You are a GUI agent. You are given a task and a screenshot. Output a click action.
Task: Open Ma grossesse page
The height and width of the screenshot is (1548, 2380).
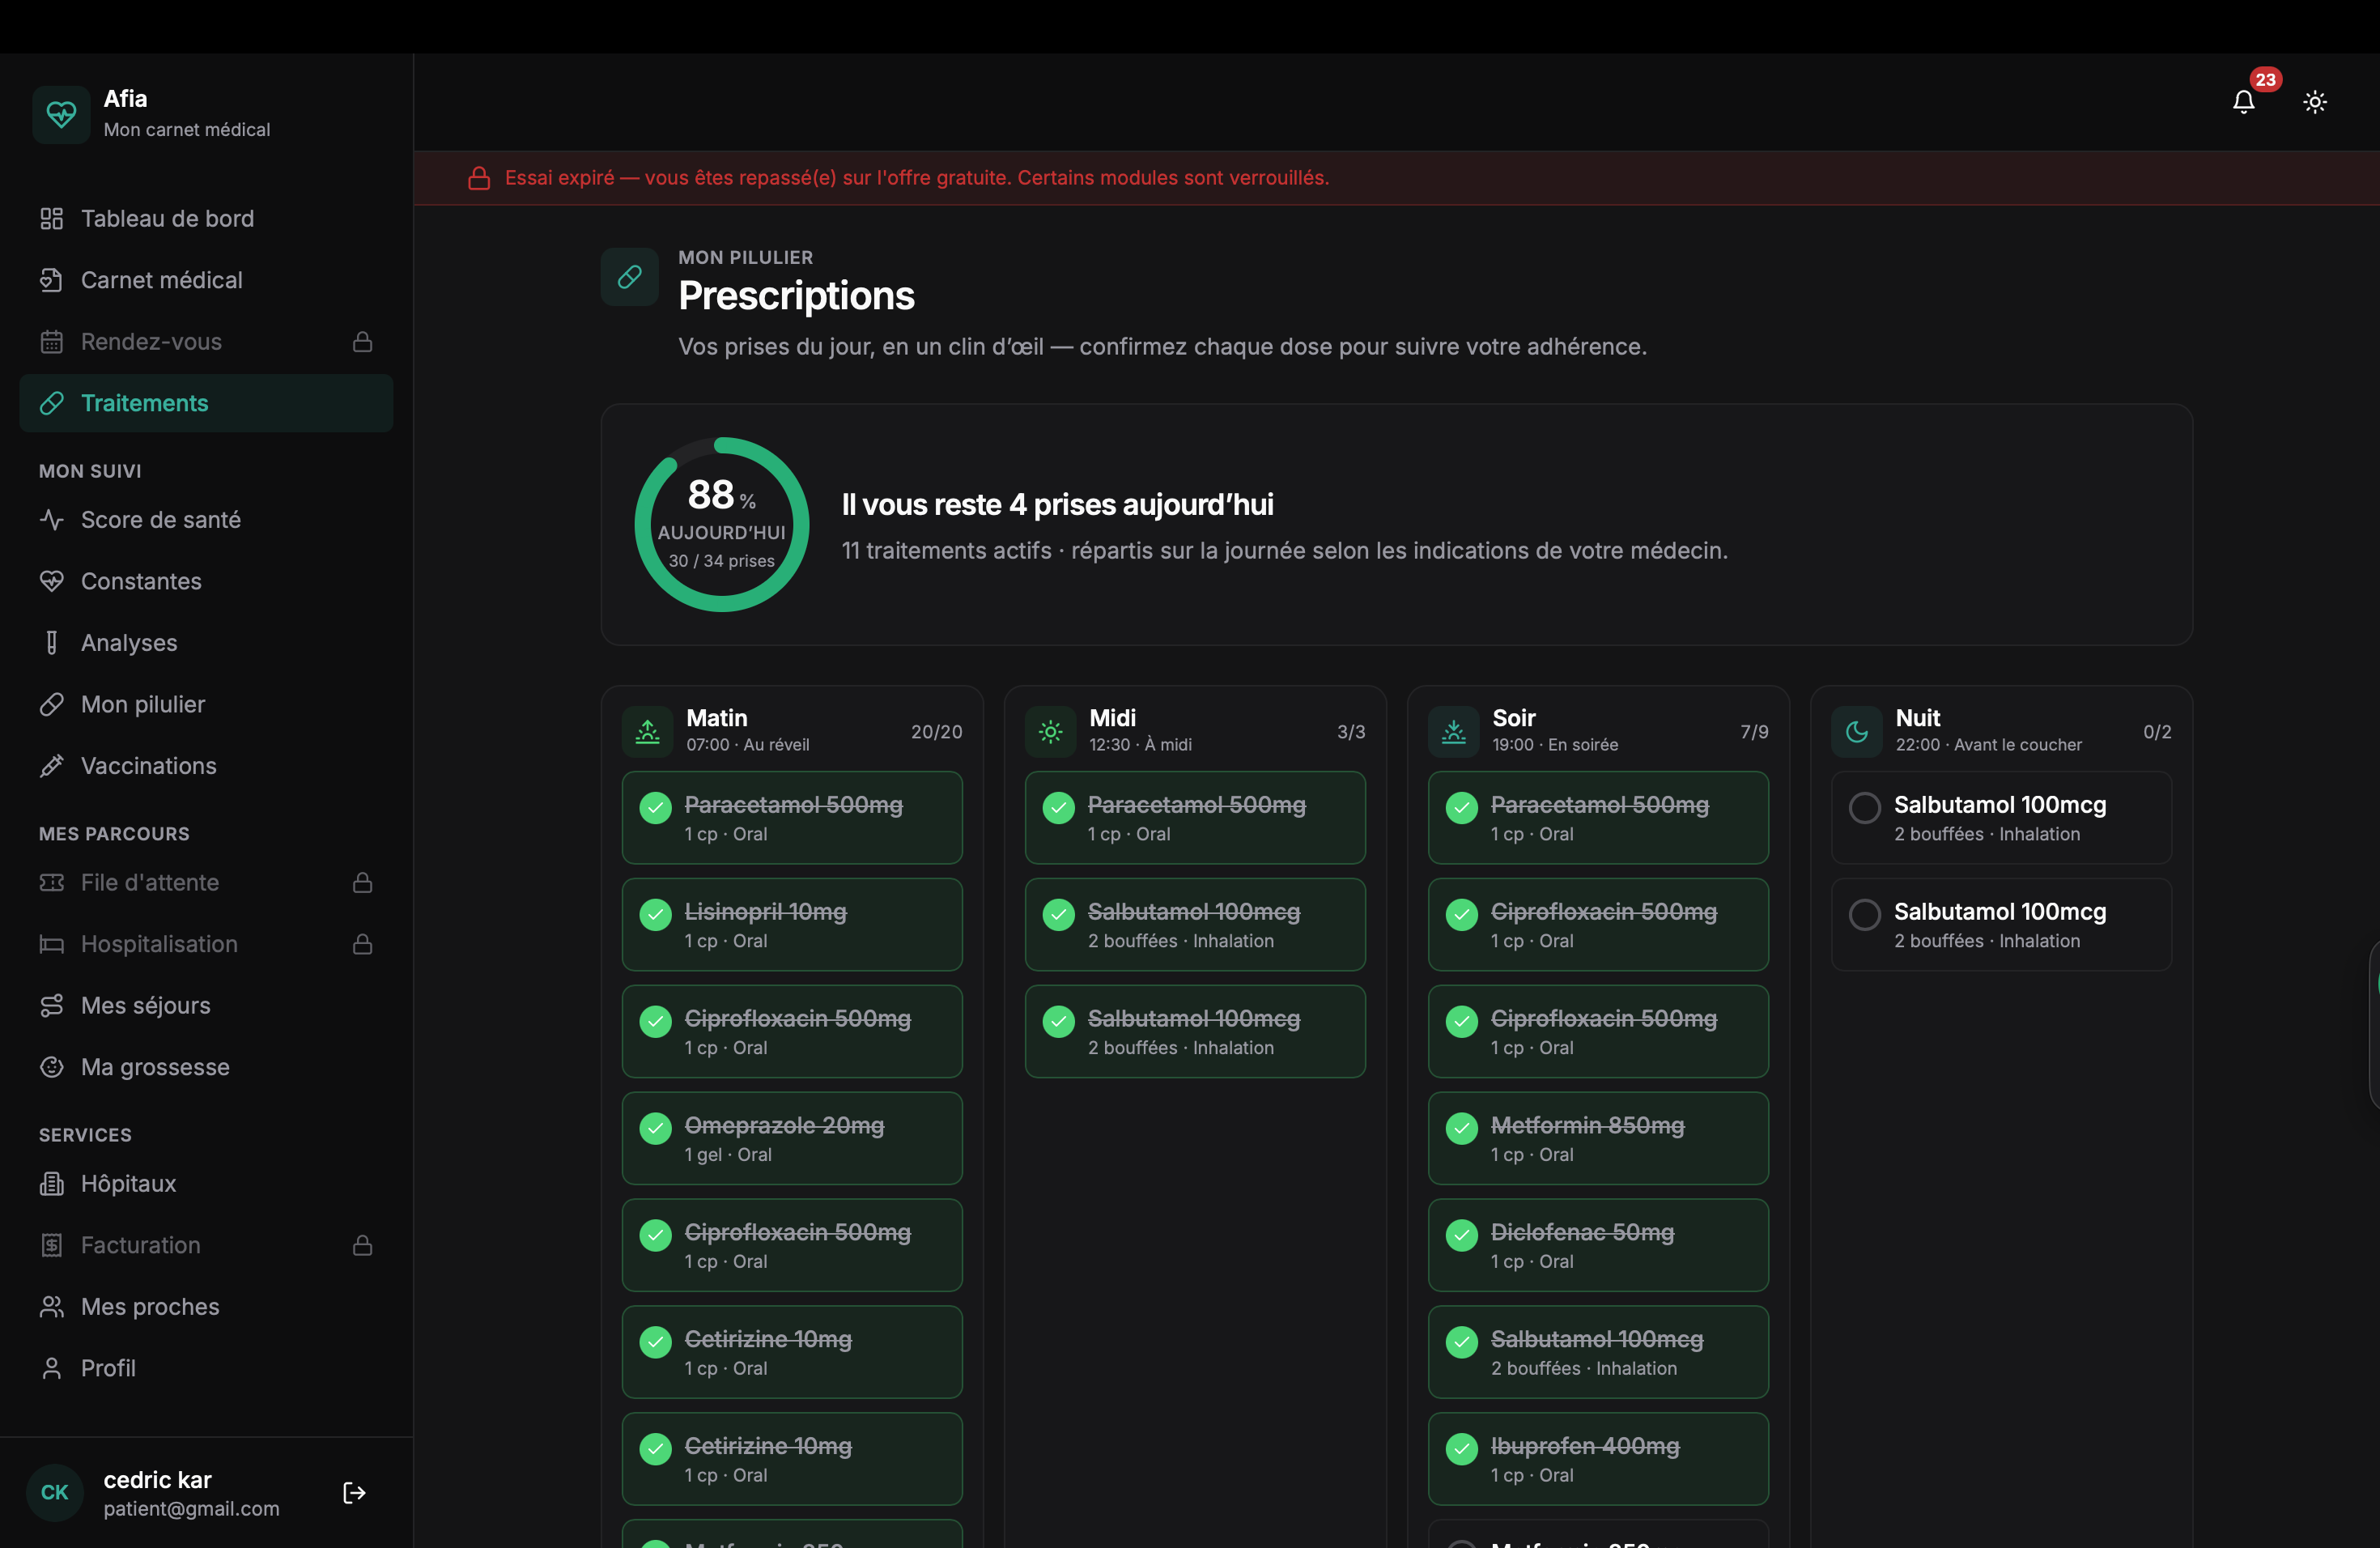pyautogui.click(x=206, y=1067)
